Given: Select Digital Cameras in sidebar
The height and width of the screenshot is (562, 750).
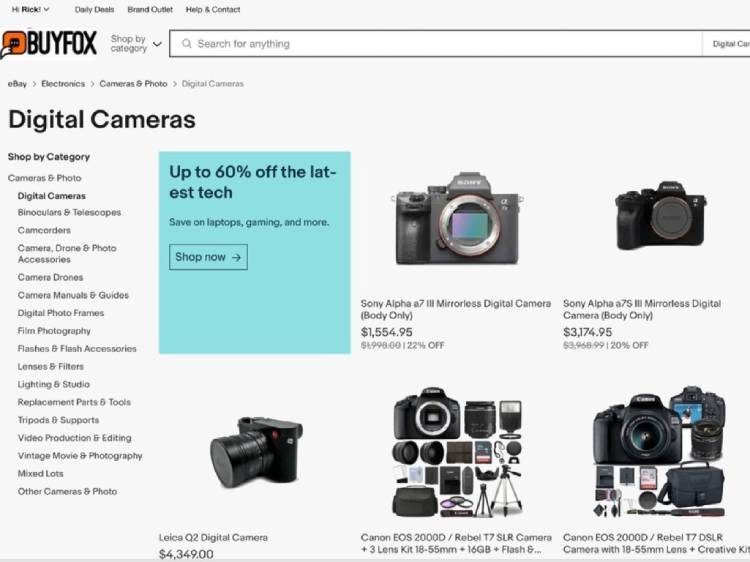Looking at the screenshot, I should [52, 196].
